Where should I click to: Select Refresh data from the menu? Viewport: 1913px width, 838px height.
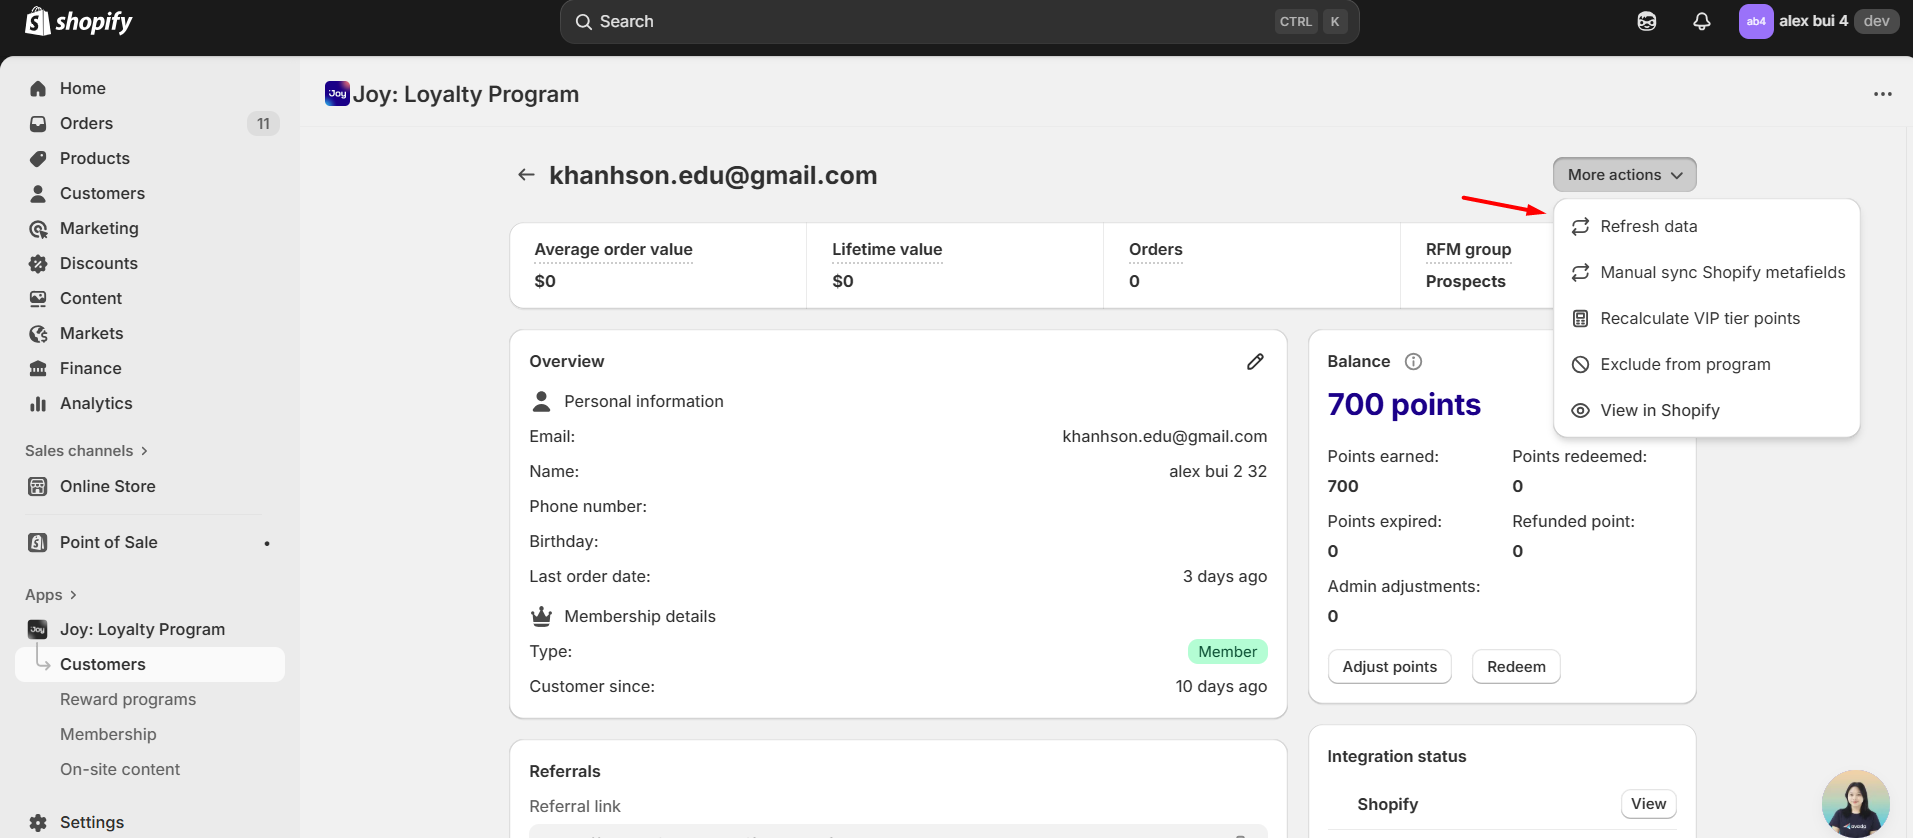(1648, 227)
